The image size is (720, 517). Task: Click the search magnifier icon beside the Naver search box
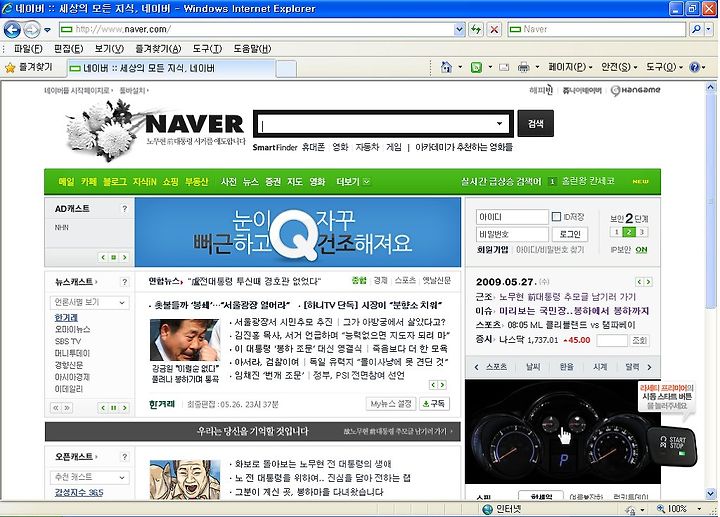point(696,29)
